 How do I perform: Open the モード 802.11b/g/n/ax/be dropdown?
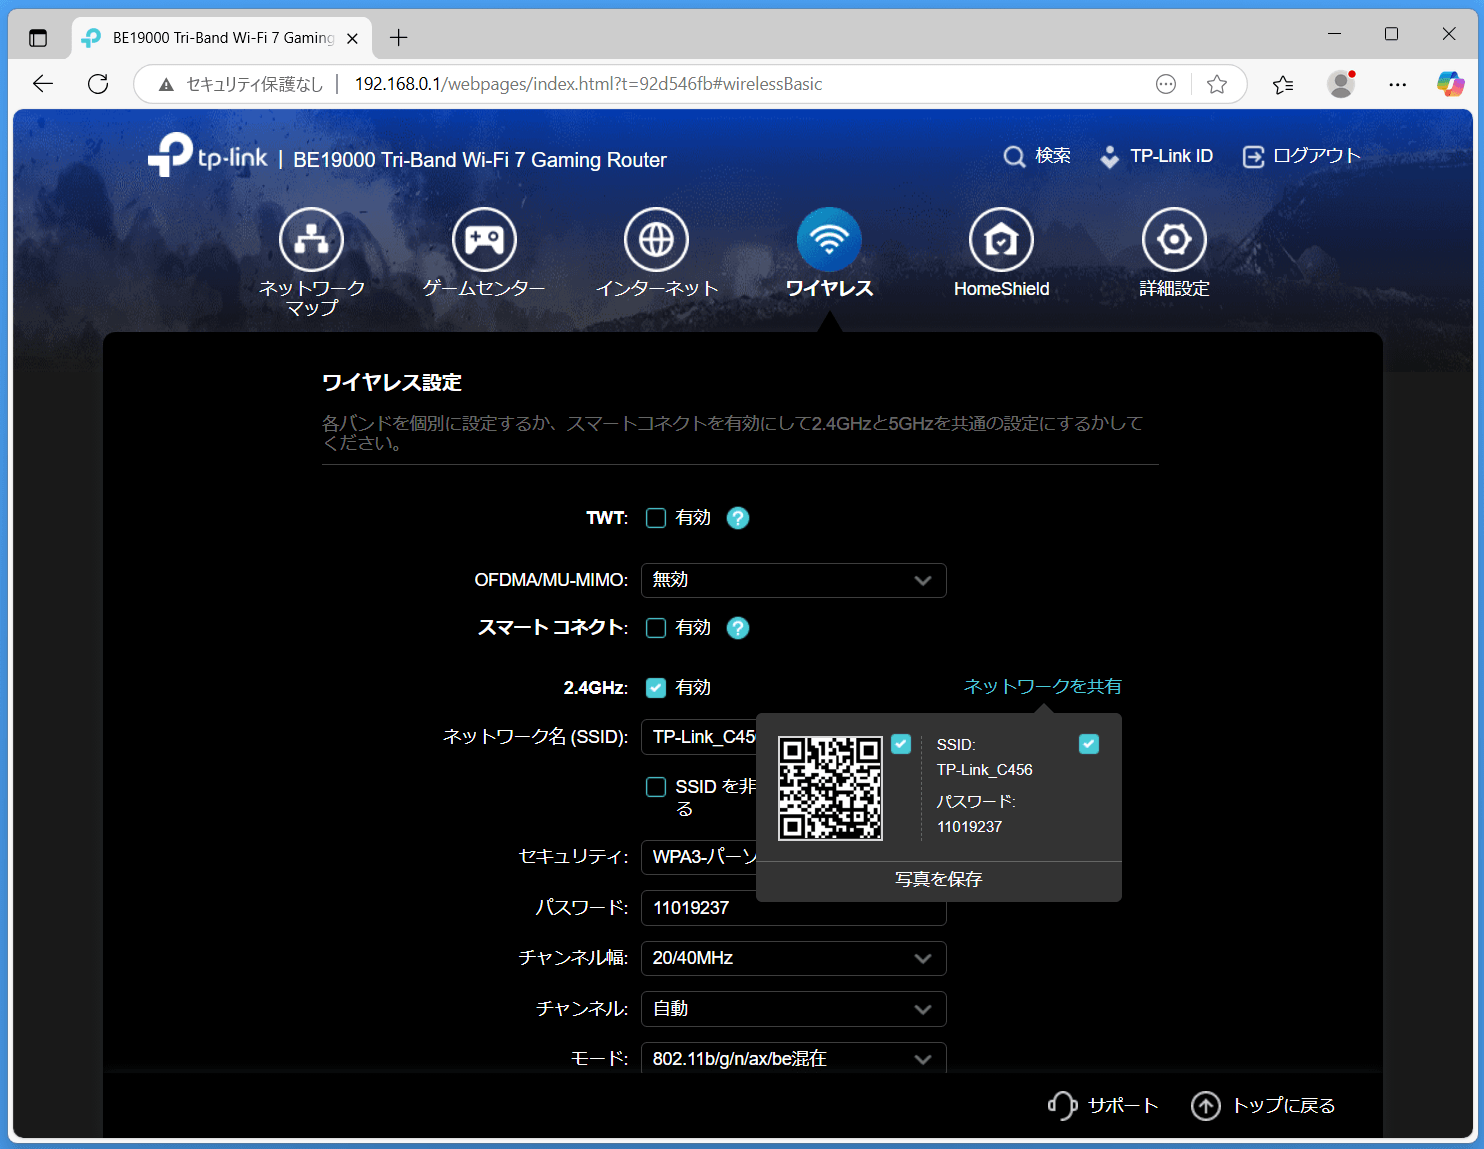point(794,1058)
